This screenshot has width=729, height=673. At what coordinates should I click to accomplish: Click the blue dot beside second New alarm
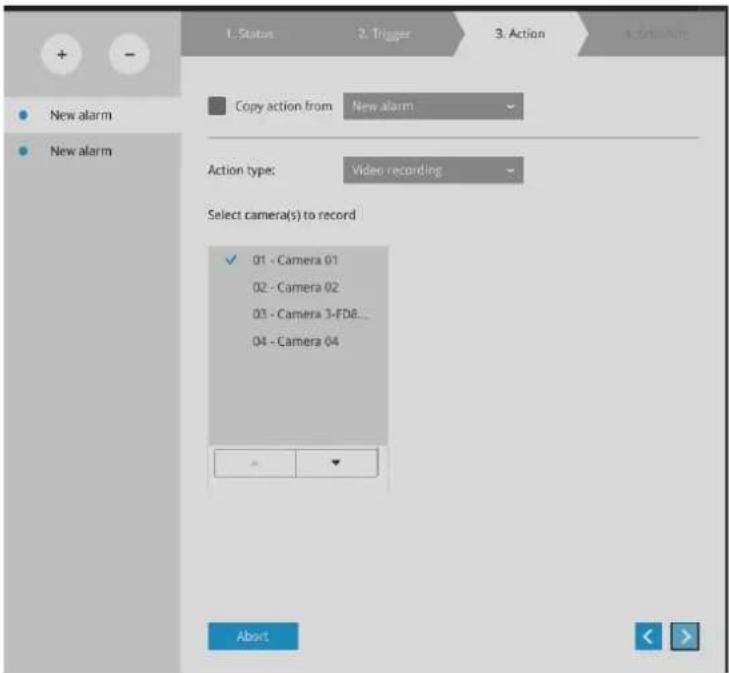point(23,151)
